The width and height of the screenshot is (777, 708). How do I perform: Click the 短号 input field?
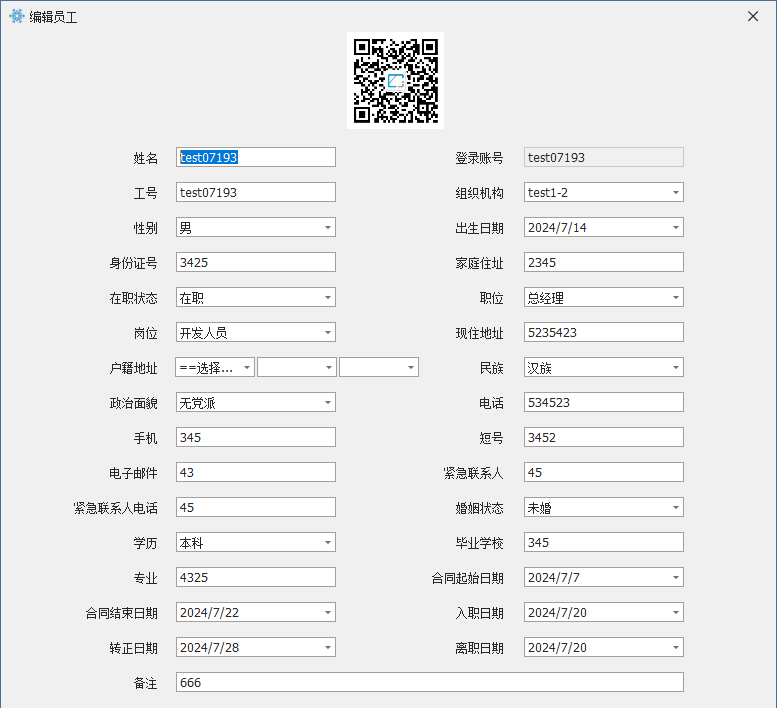click(604, 437)
